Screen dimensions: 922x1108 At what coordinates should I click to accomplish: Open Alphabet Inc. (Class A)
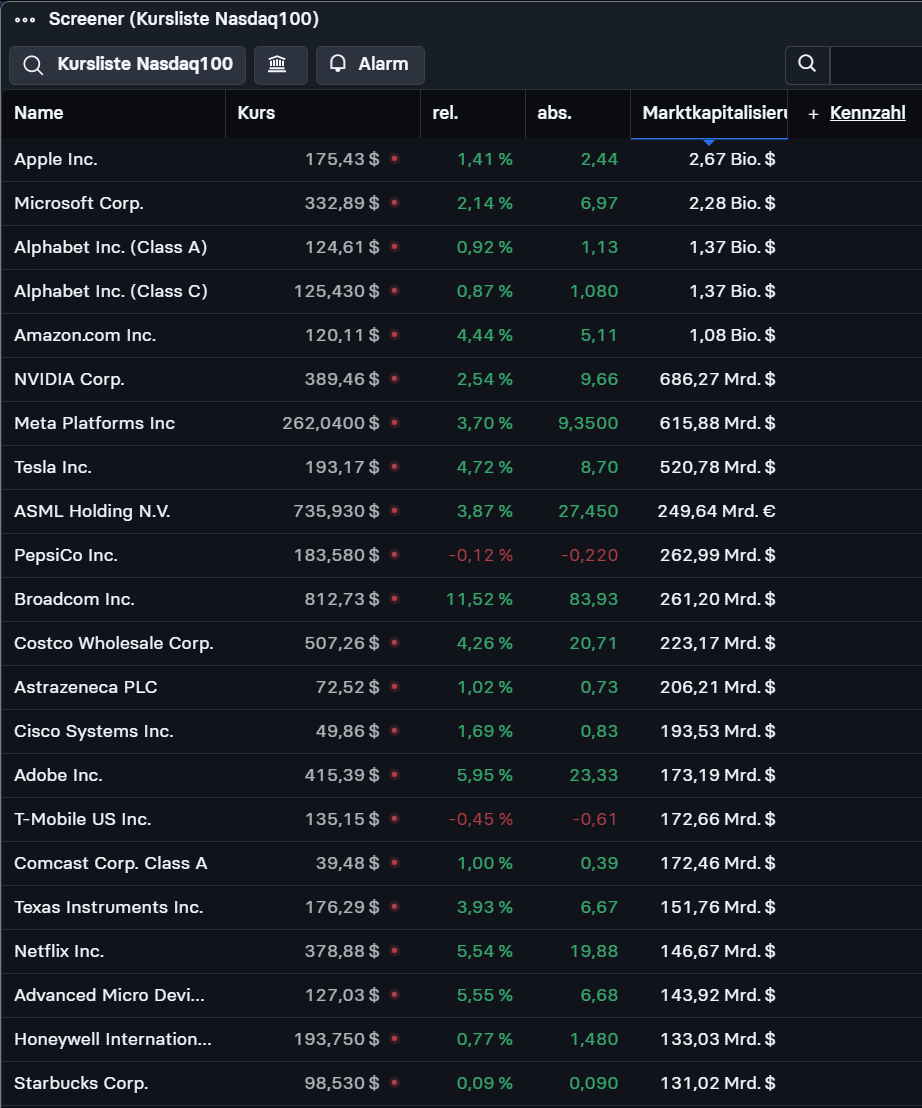(x=111, y=247)
